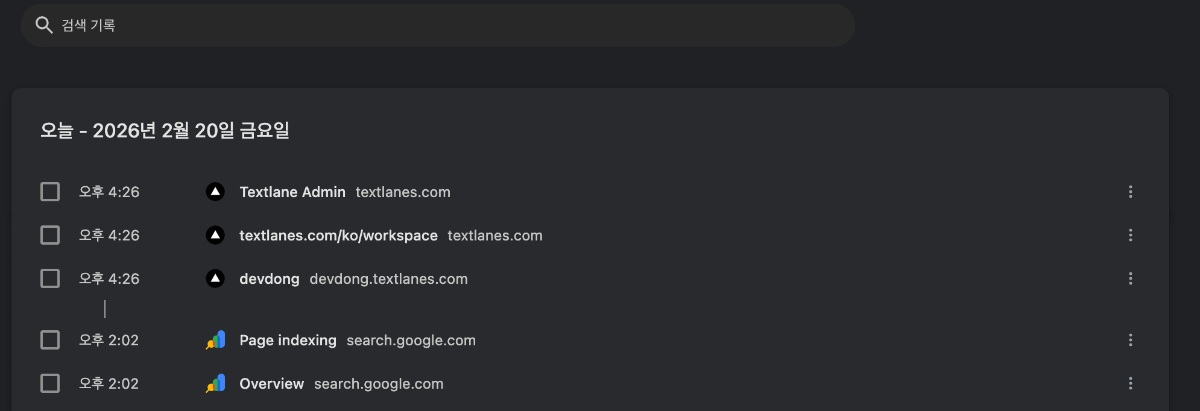Click the devdong site favicon

214,278
